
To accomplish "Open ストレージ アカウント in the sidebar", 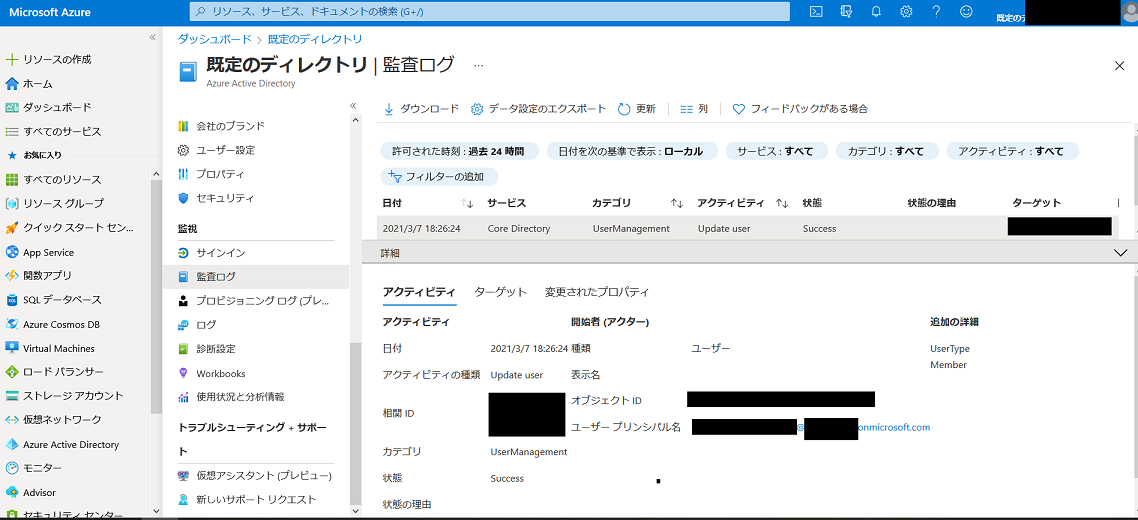I will point(64,396).
